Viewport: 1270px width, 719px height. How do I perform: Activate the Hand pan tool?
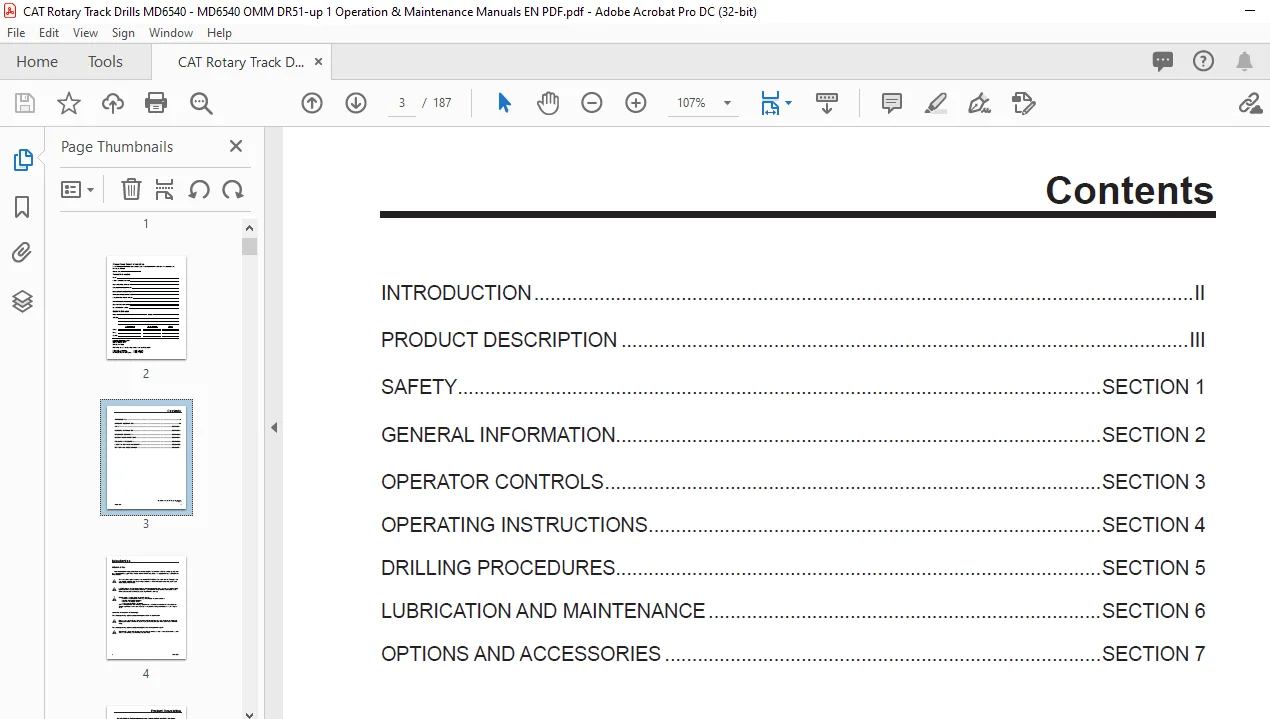tap(548, 103)
